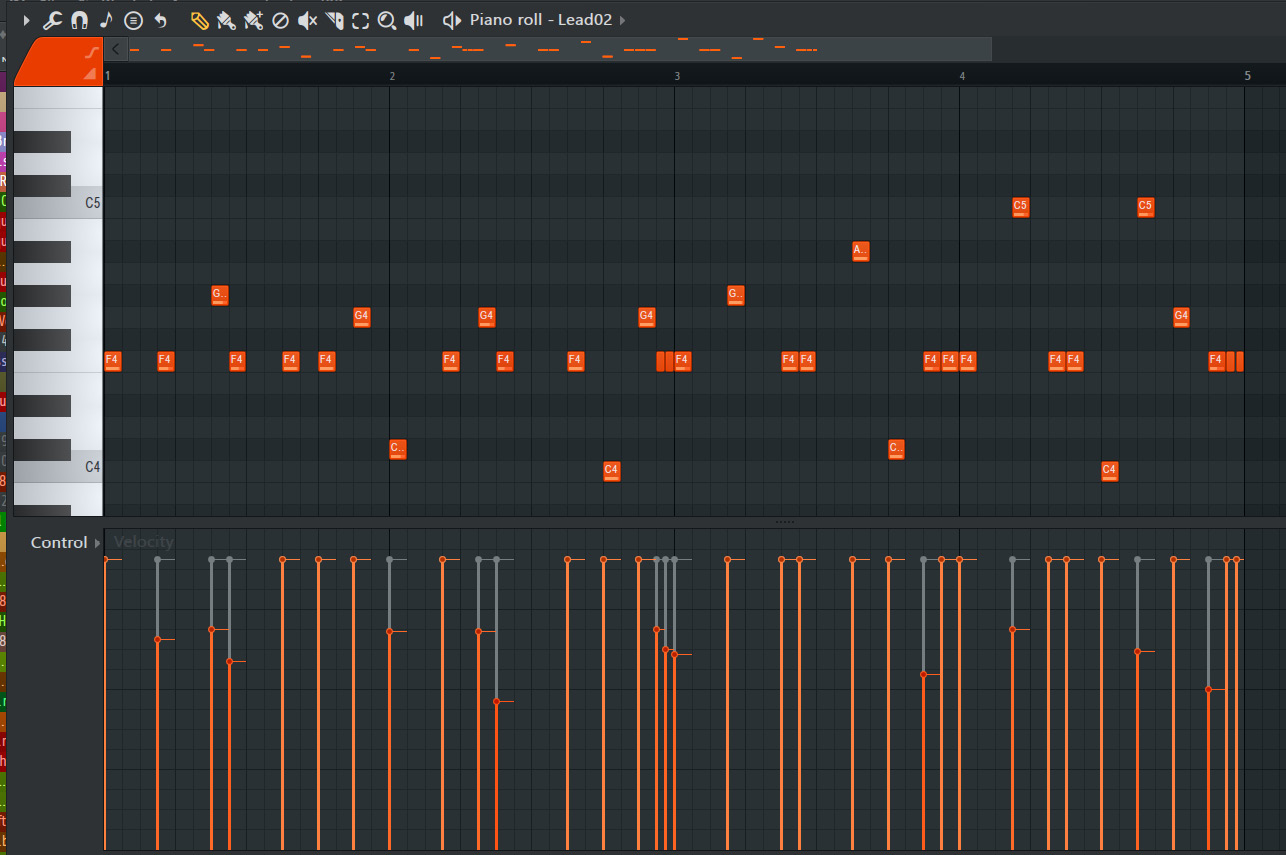Select the Playback scrub speaker tool
The width and height of the screenshot is (1286, 855).
point(414,20)
